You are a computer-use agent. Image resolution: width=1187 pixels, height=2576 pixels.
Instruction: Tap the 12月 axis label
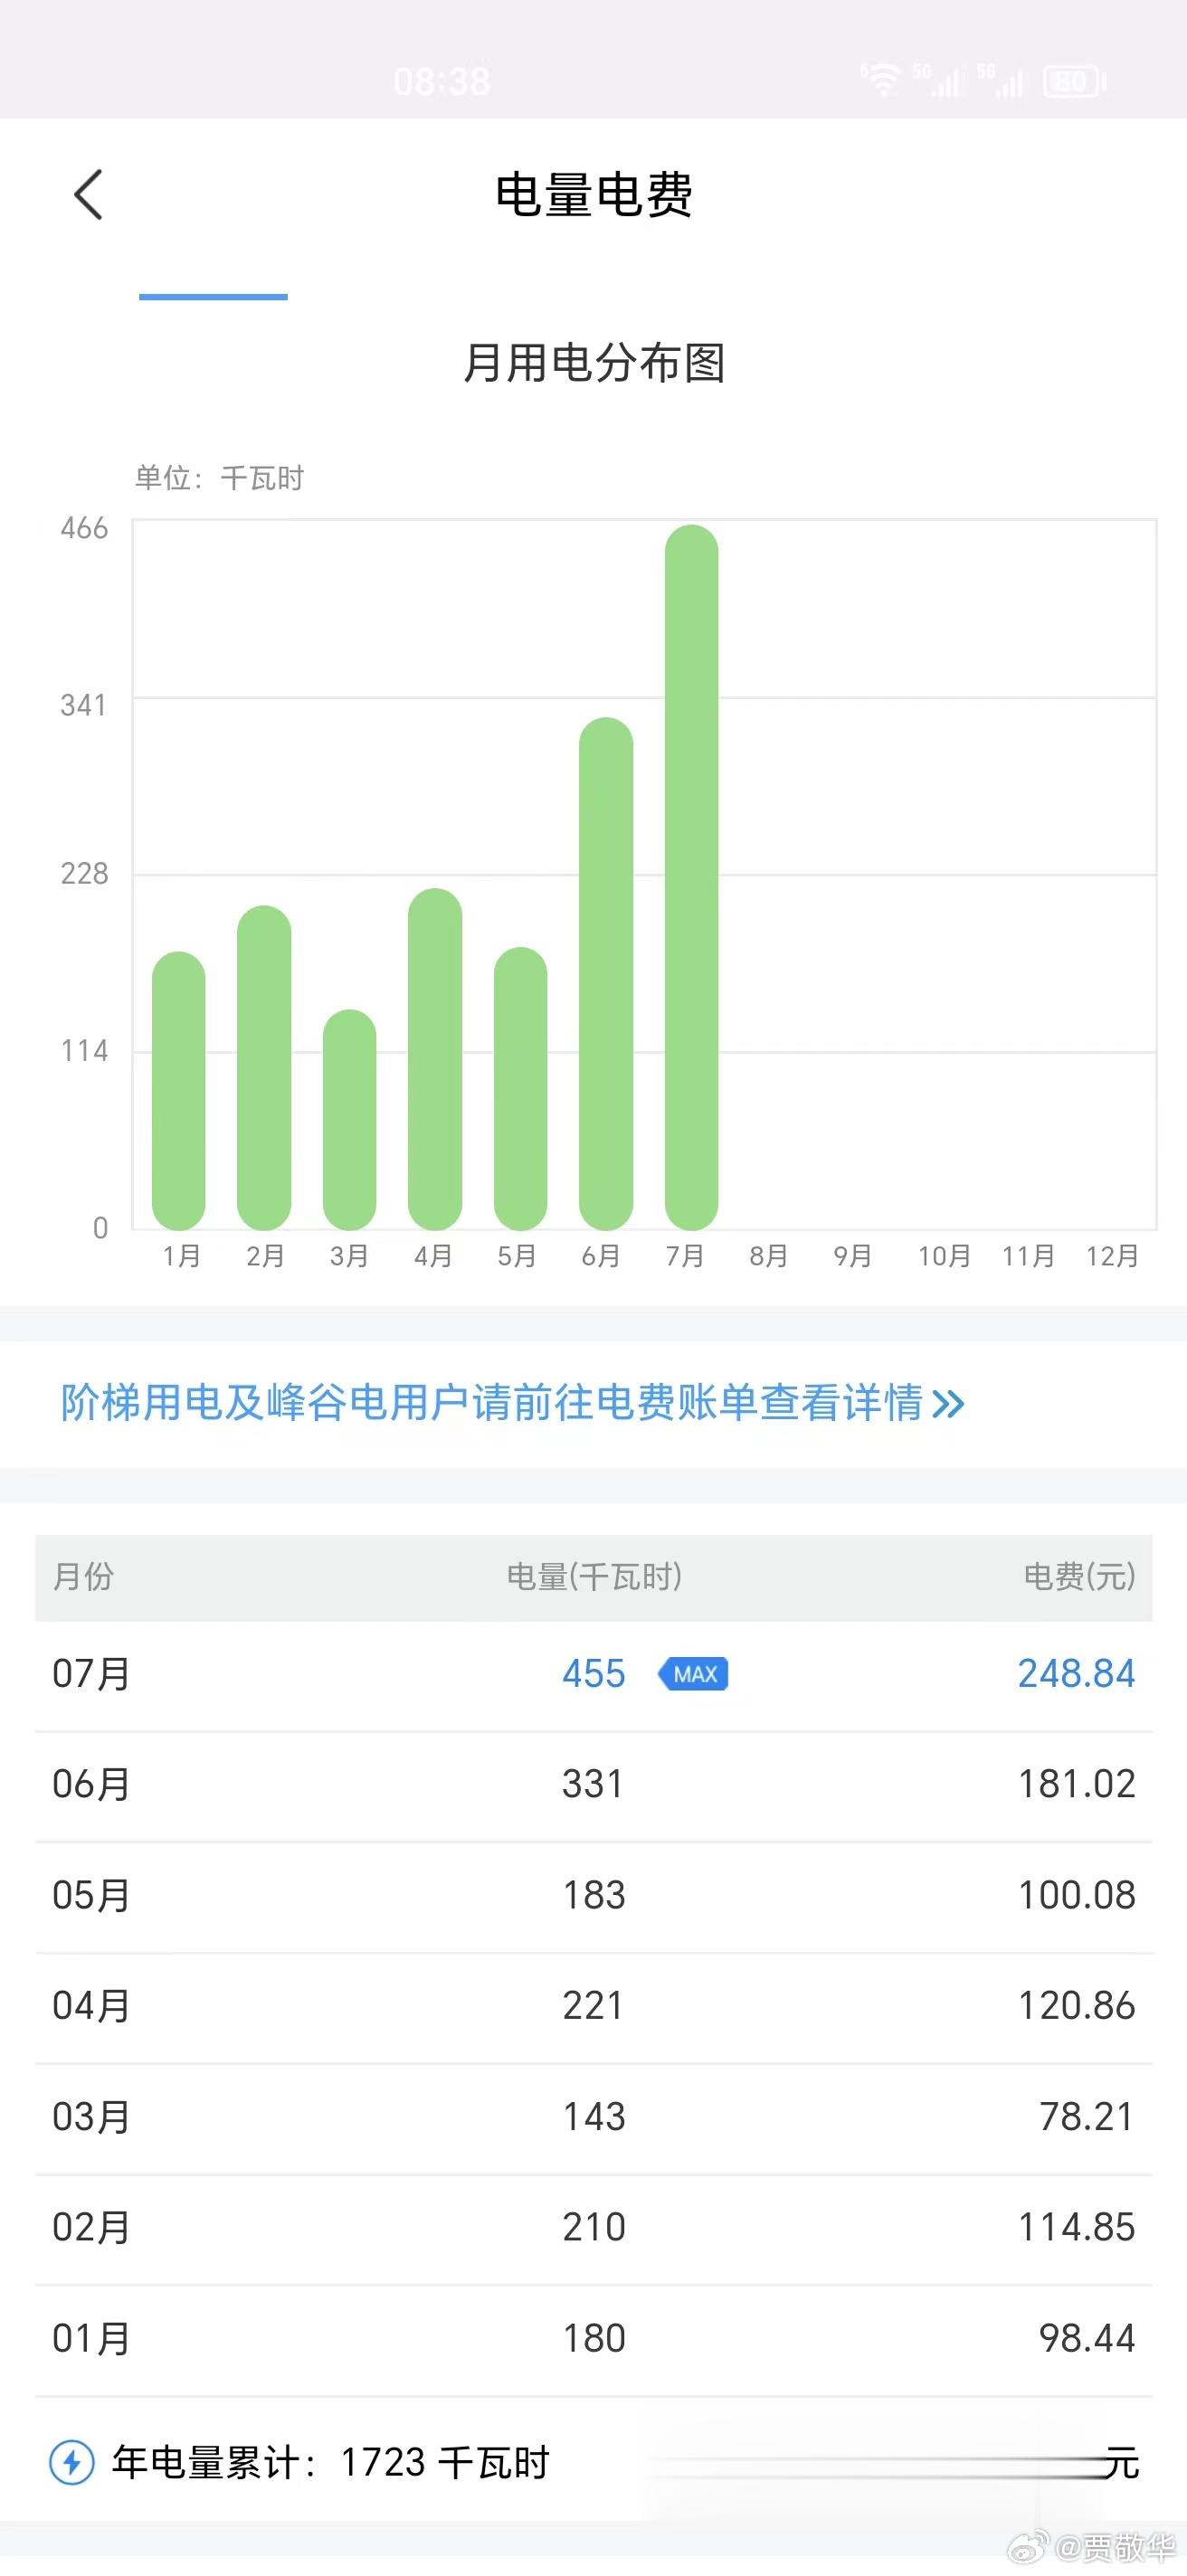[1113, 1256]
